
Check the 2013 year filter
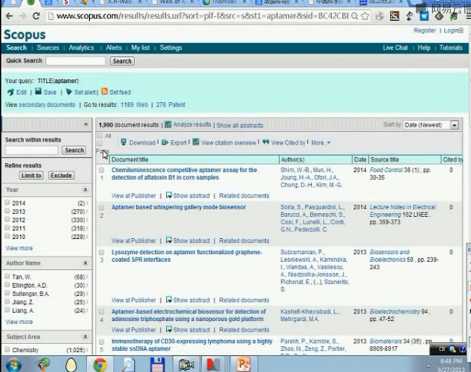pos(7,211)
